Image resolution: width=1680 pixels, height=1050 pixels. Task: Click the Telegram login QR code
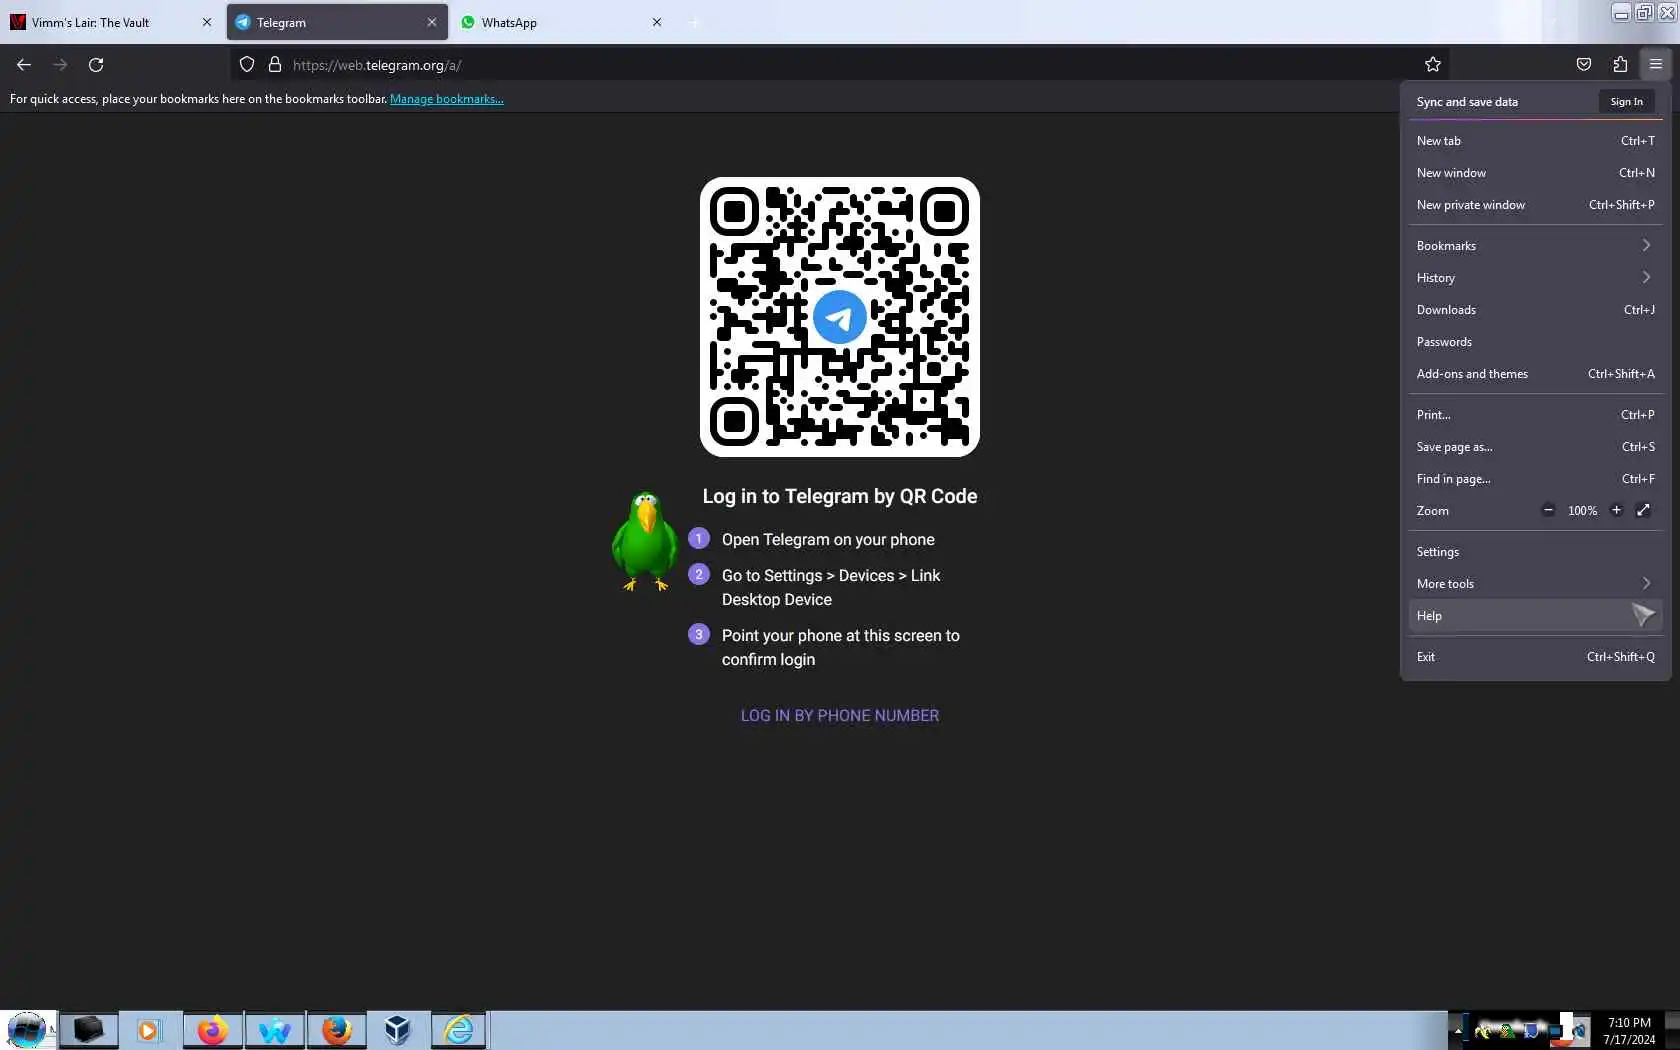click(840, 317)
